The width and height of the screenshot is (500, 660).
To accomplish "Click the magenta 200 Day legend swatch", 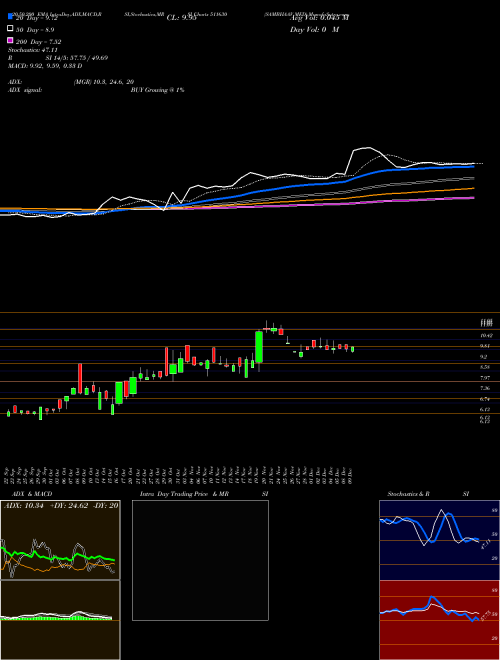I will click(x=10, y=41).
